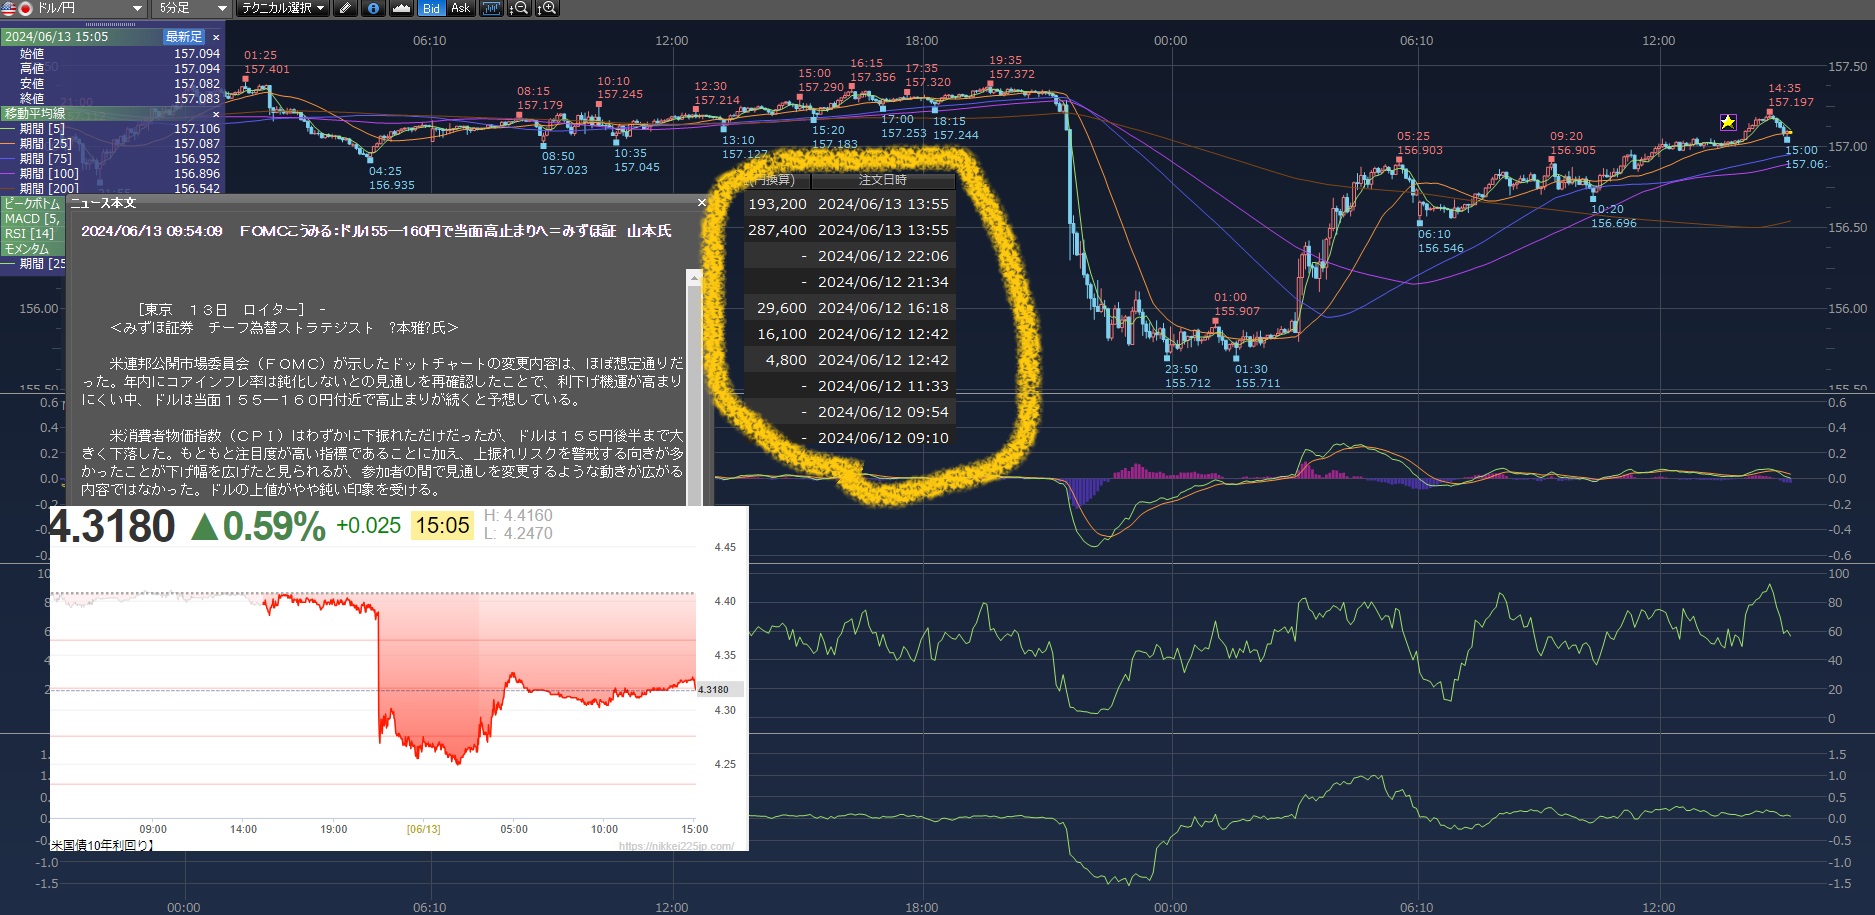Screen dimensions: 1875x915
Task: Toggle the 最新足 latest-bar button
Action: pyautogui.click(x=184, y=37)
